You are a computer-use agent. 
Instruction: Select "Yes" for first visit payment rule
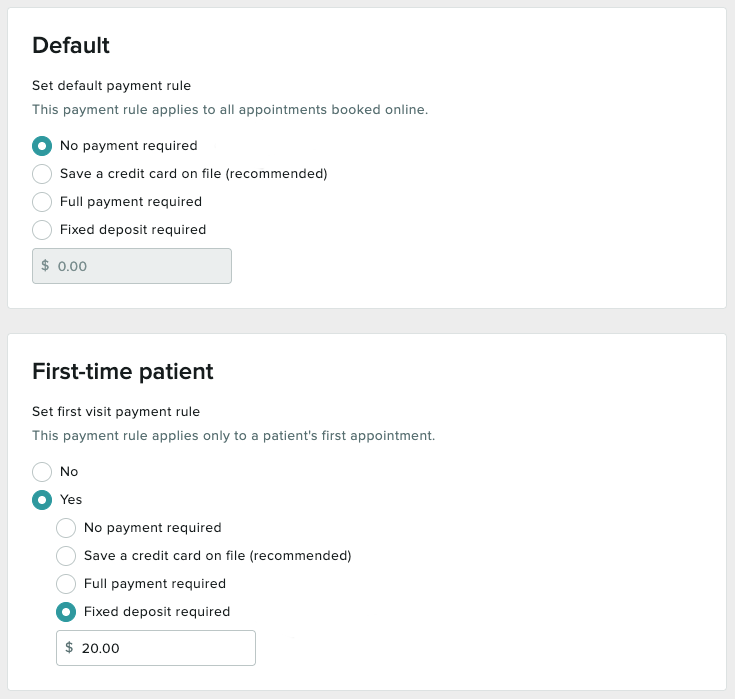[42, 500]
